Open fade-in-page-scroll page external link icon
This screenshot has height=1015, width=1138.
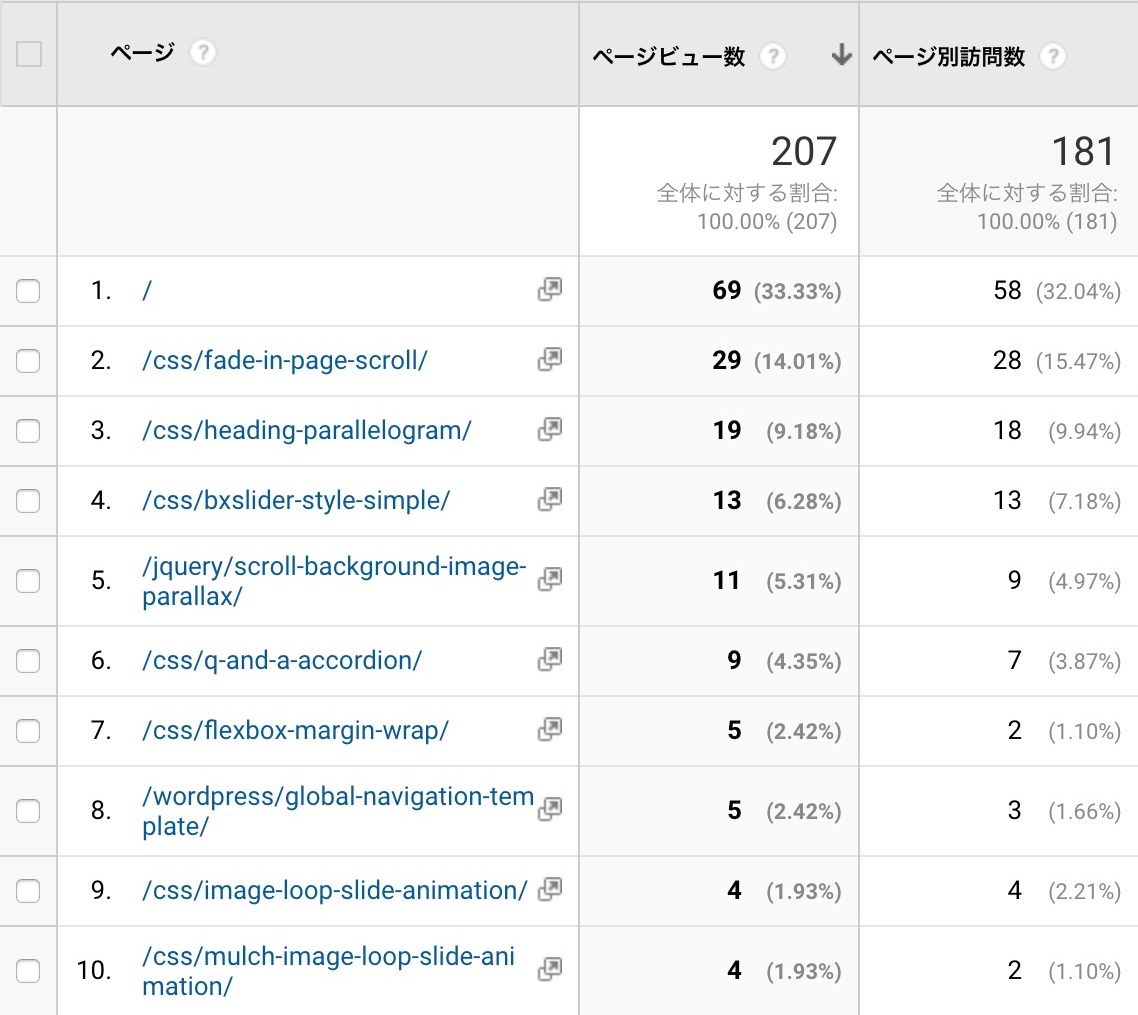(549, 359)
